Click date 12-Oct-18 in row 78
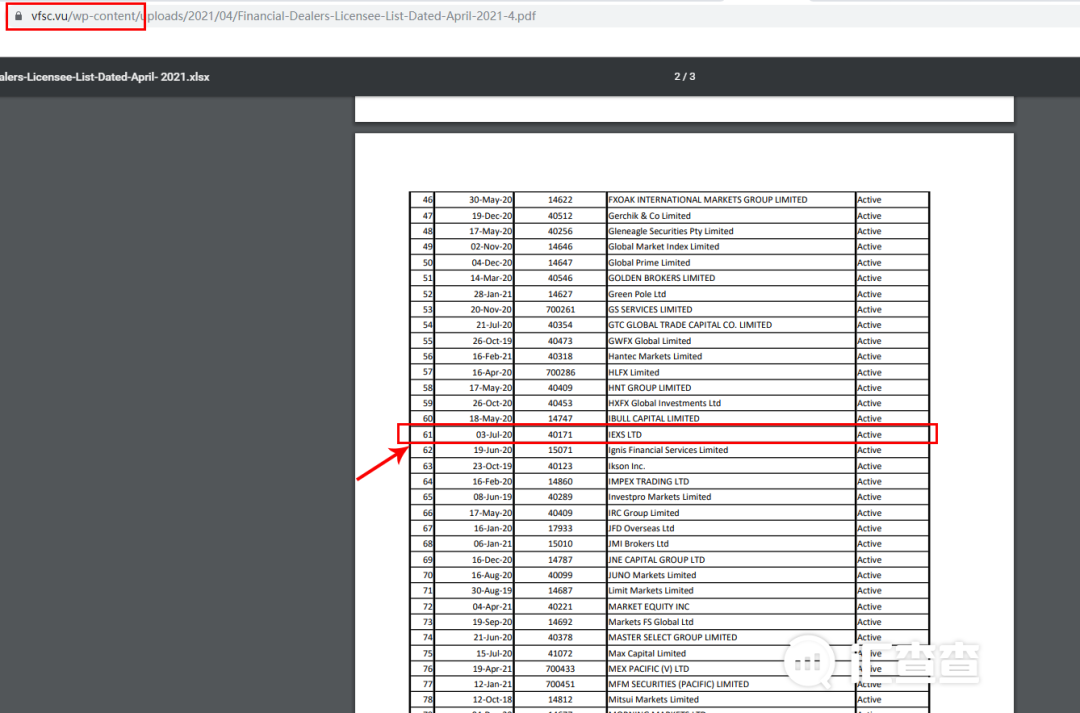This screenshot has width=1080, height=713. pyautogui.click(x=492, y=700)
